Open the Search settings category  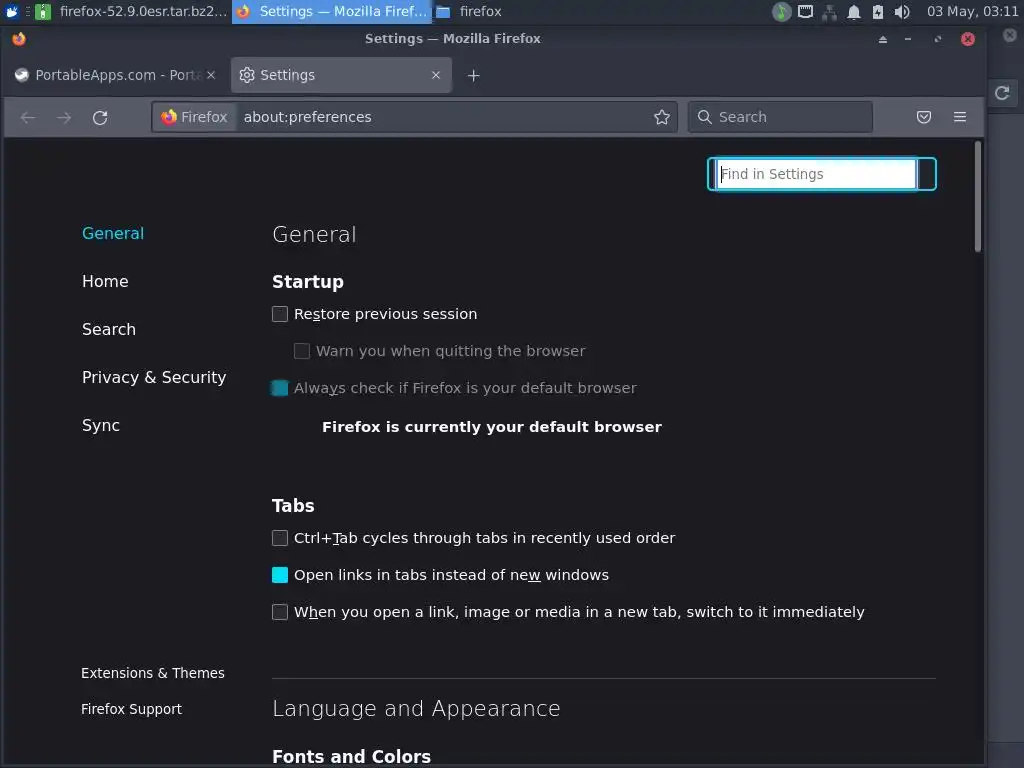[x=109, y=329]
